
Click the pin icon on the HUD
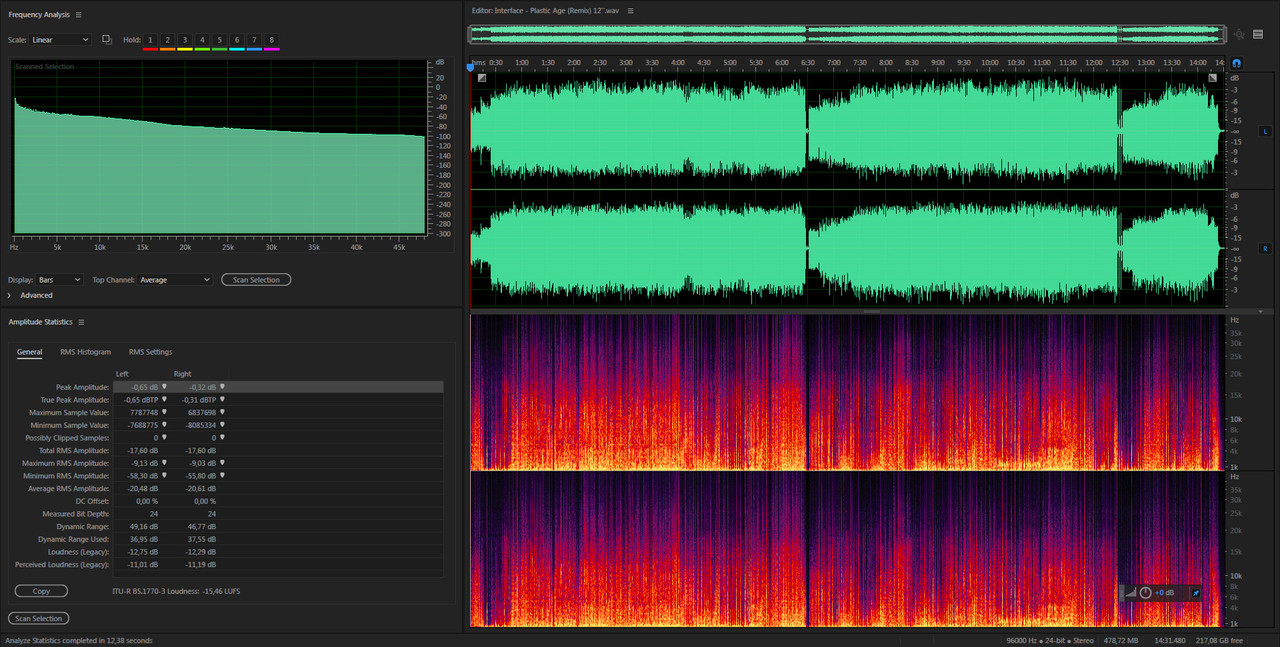pos(1195,592)
